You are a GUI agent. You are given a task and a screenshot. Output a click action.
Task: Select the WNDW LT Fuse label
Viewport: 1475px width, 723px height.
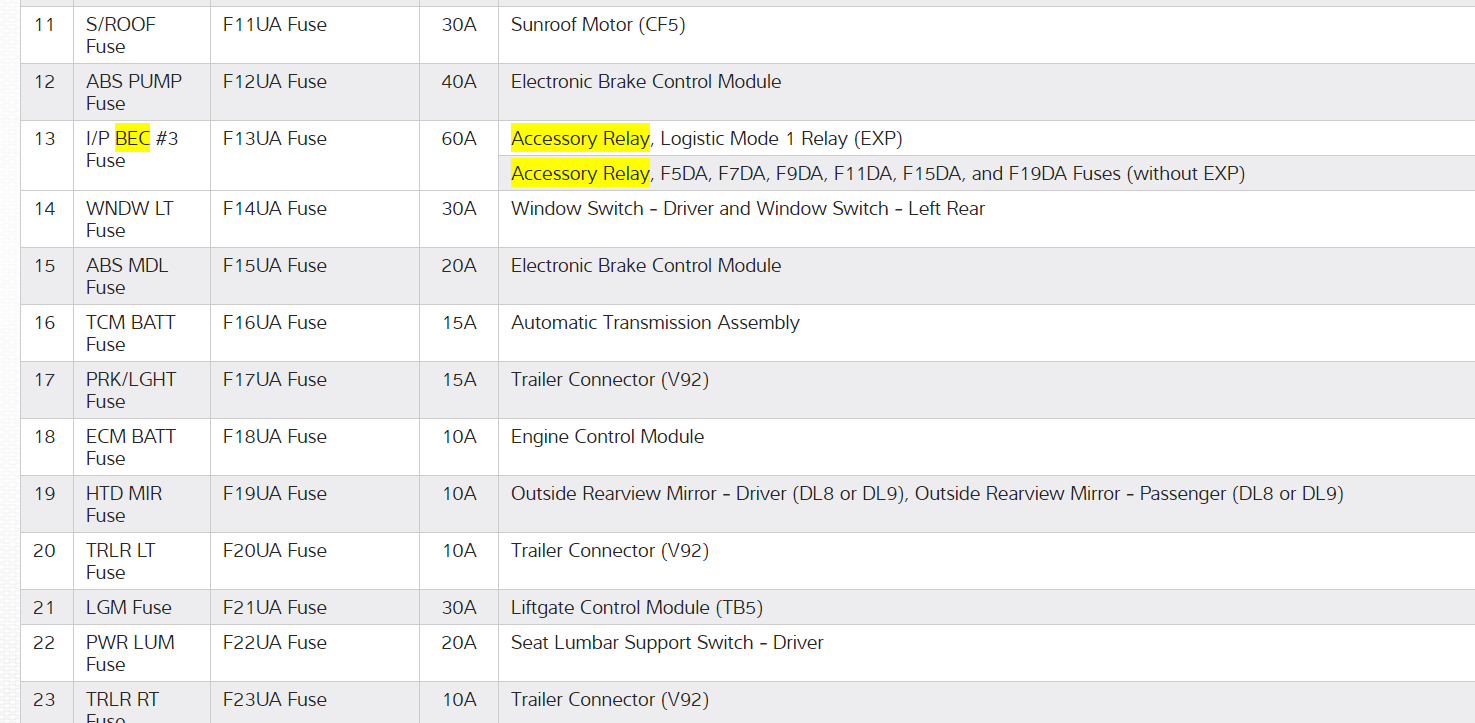129,219
